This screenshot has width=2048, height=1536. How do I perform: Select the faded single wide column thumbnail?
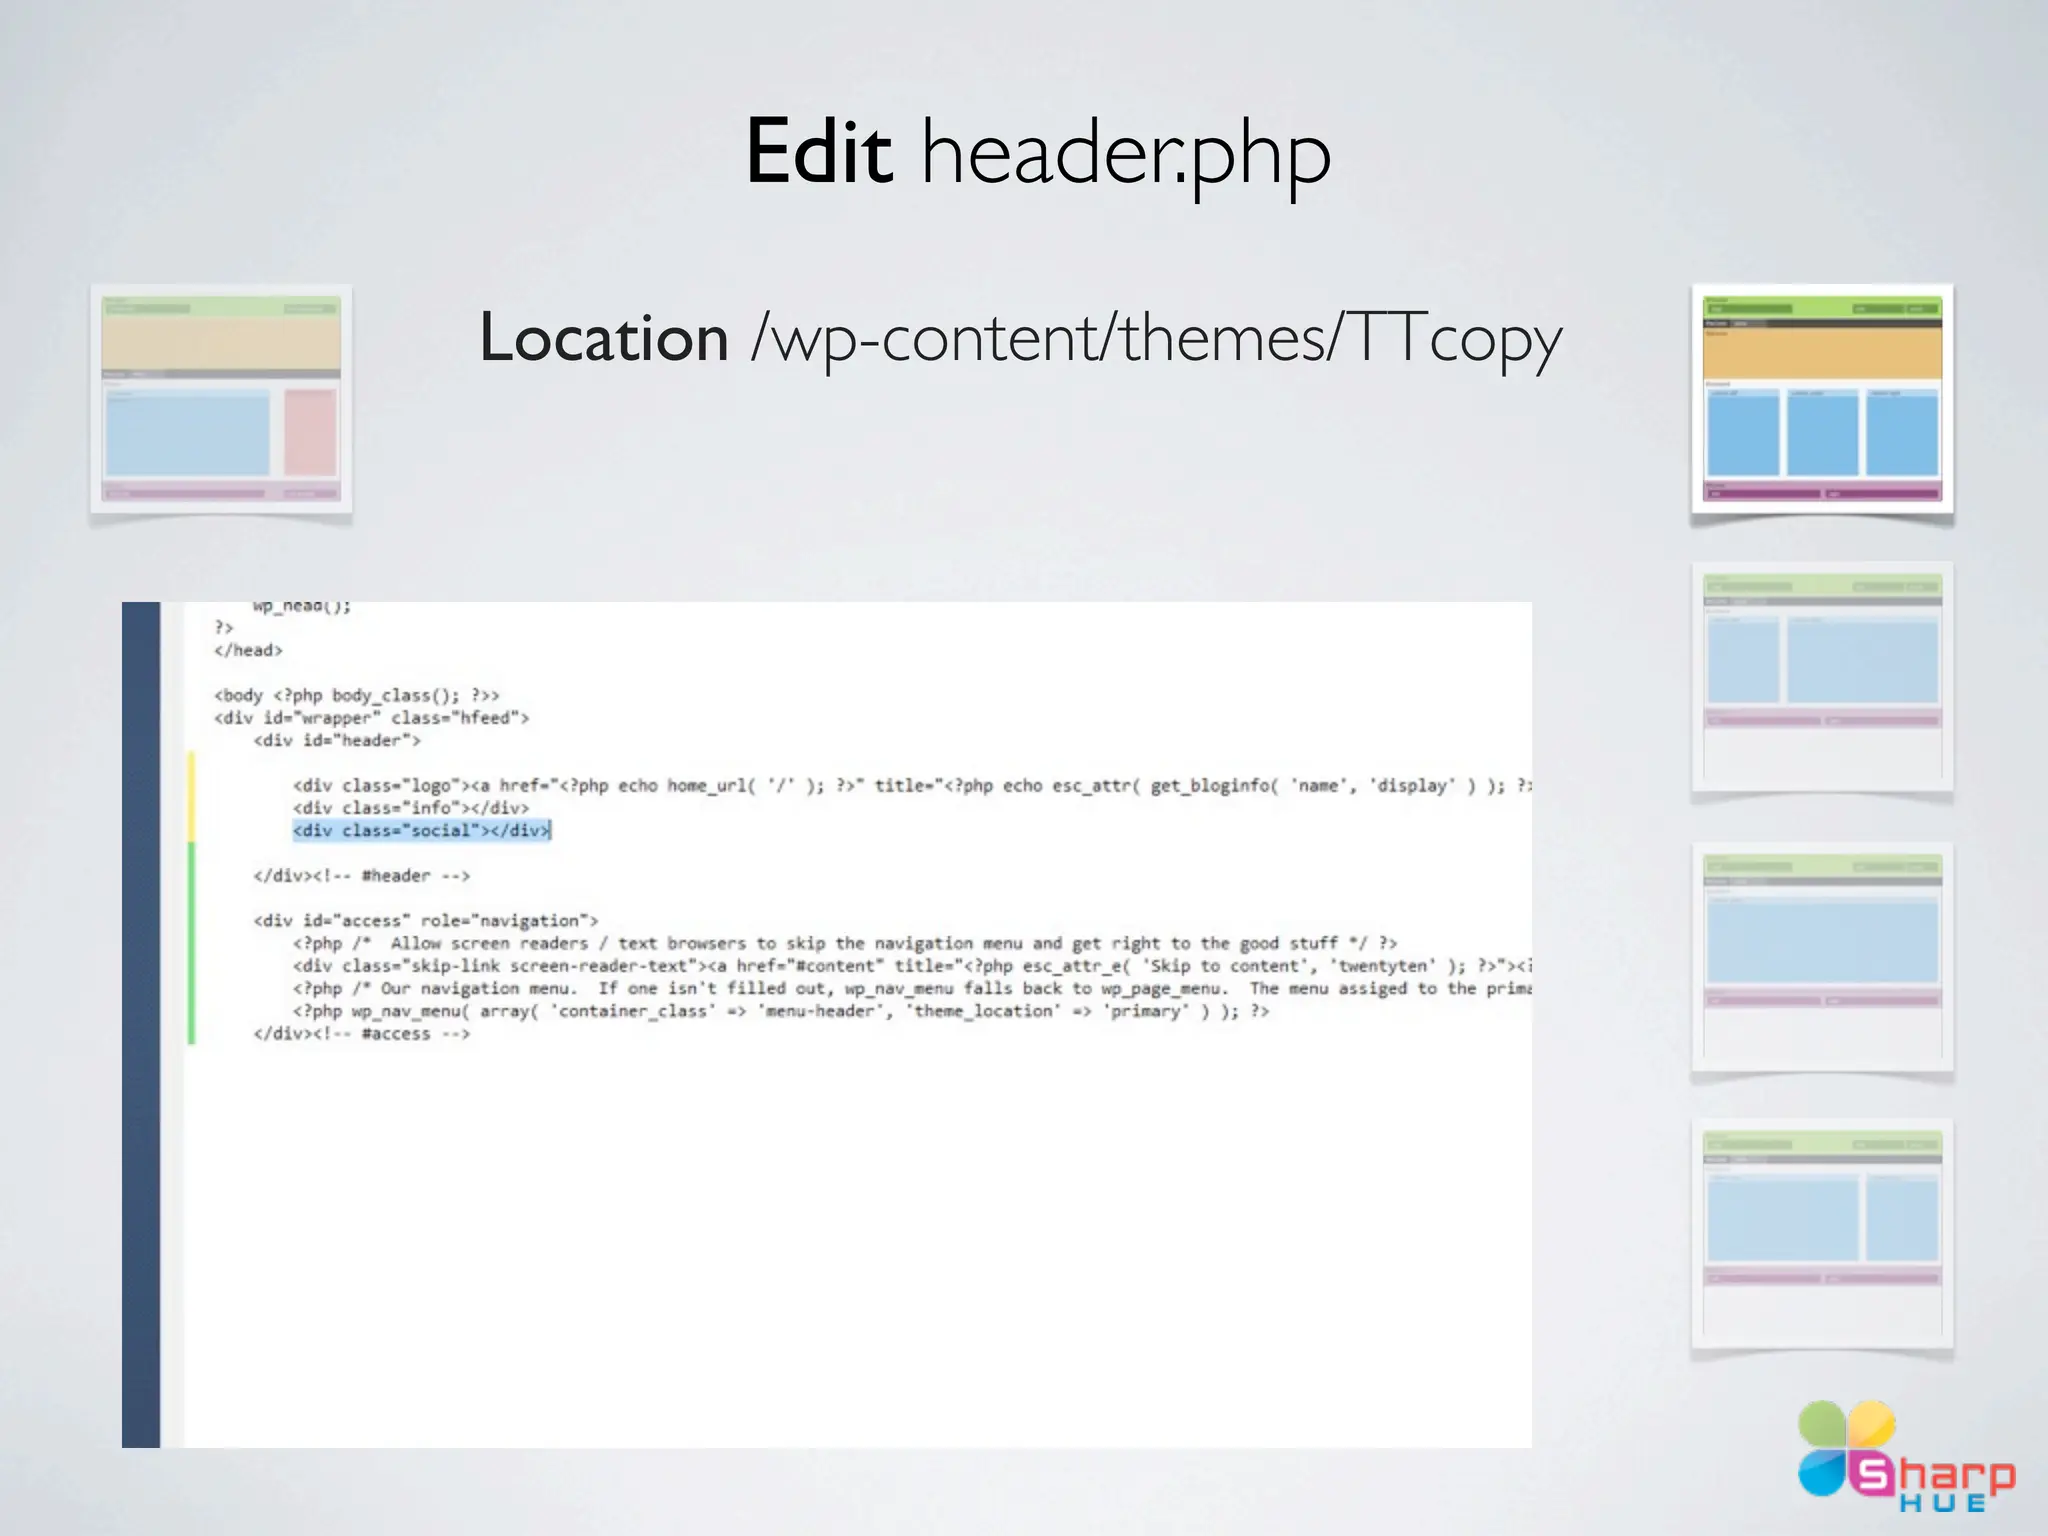[1822, 957]
